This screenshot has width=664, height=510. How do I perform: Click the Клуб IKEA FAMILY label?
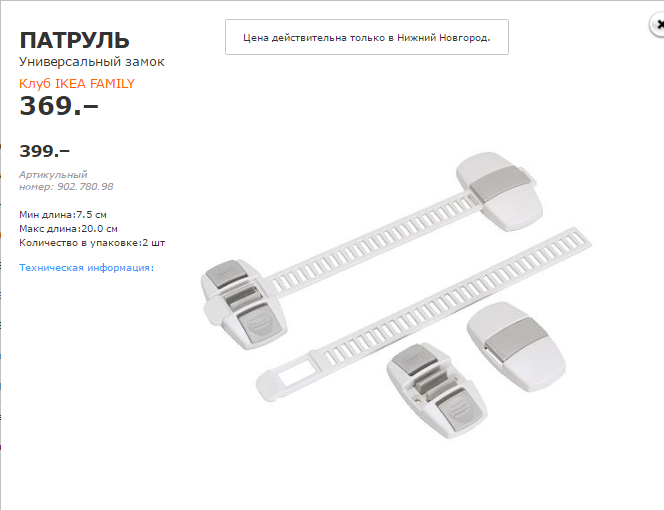(77, 83)
